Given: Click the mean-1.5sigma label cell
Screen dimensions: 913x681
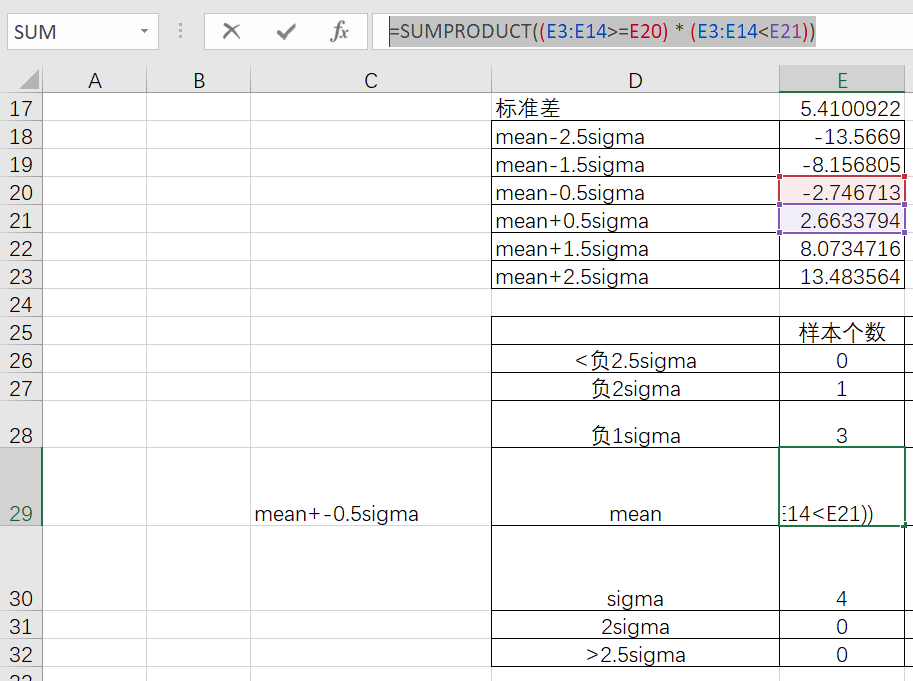Looking at the screenshot, I should coord(635,164).
